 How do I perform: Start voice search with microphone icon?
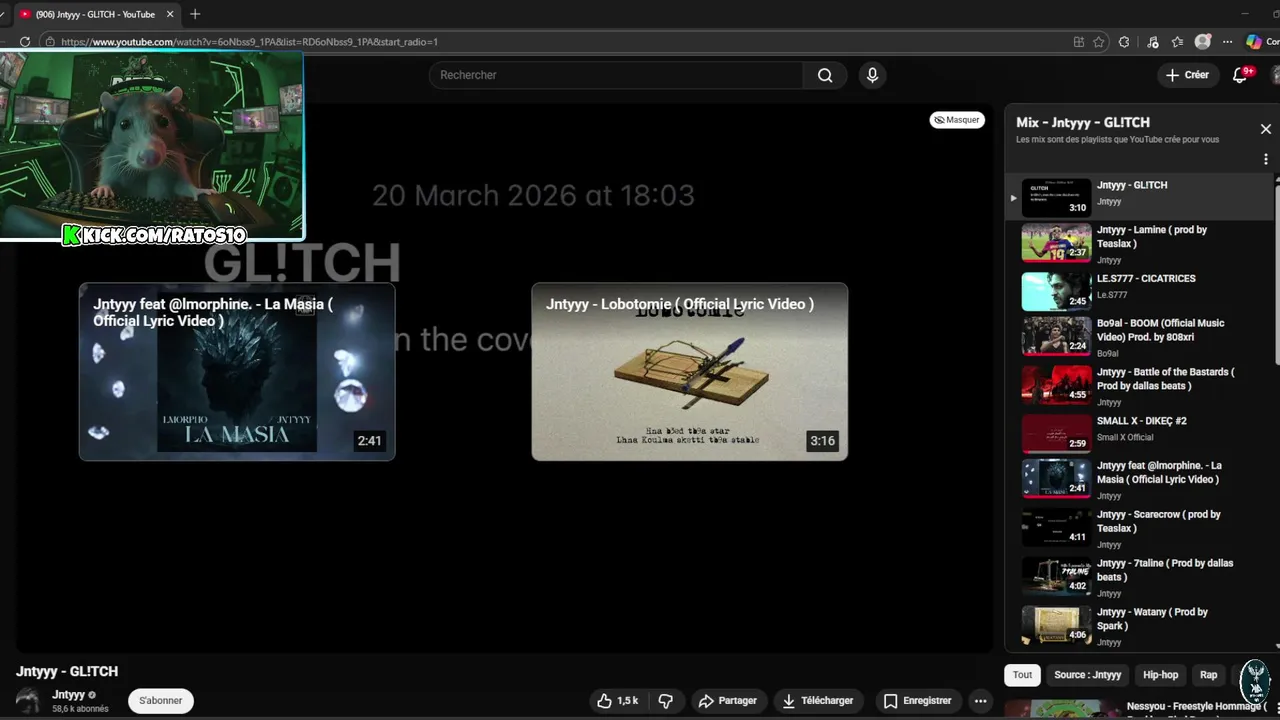click(872, 75)
